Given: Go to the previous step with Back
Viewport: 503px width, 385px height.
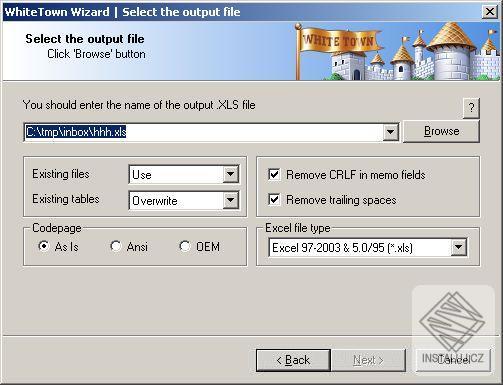Looking at the screenshot, I should (293, 360).
